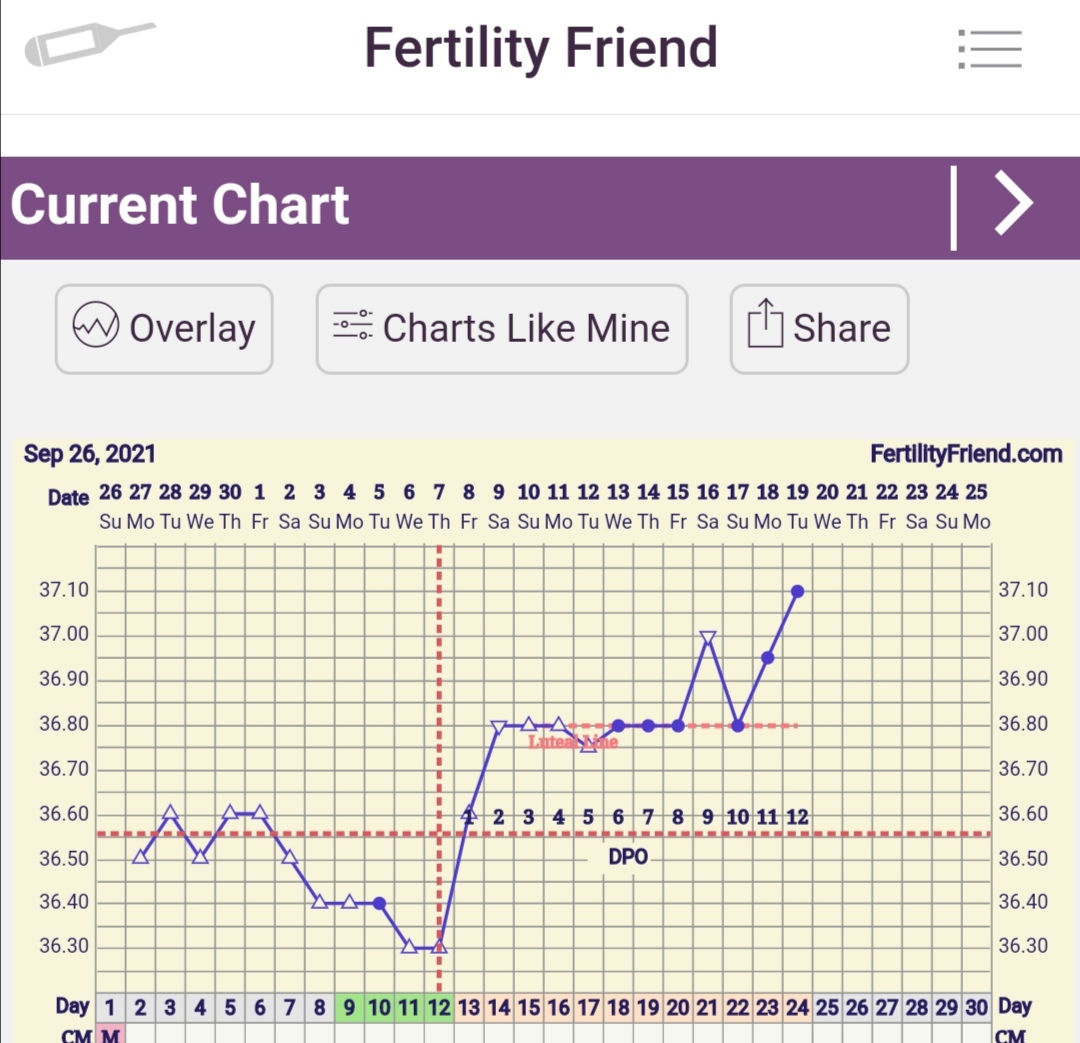
Task: Go to the next chart with the arrow
Action: tap(1014, 203)
